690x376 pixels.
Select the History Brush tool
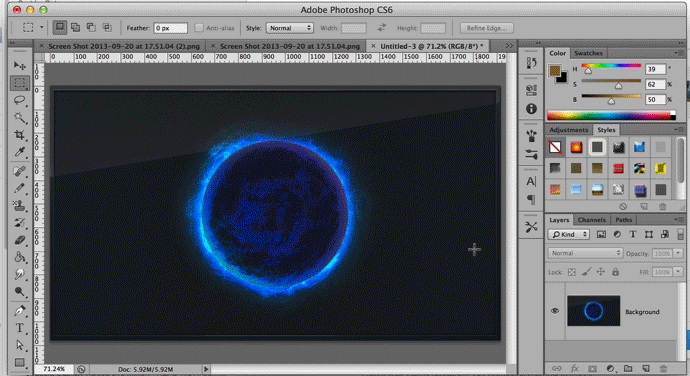coord(19,223)
